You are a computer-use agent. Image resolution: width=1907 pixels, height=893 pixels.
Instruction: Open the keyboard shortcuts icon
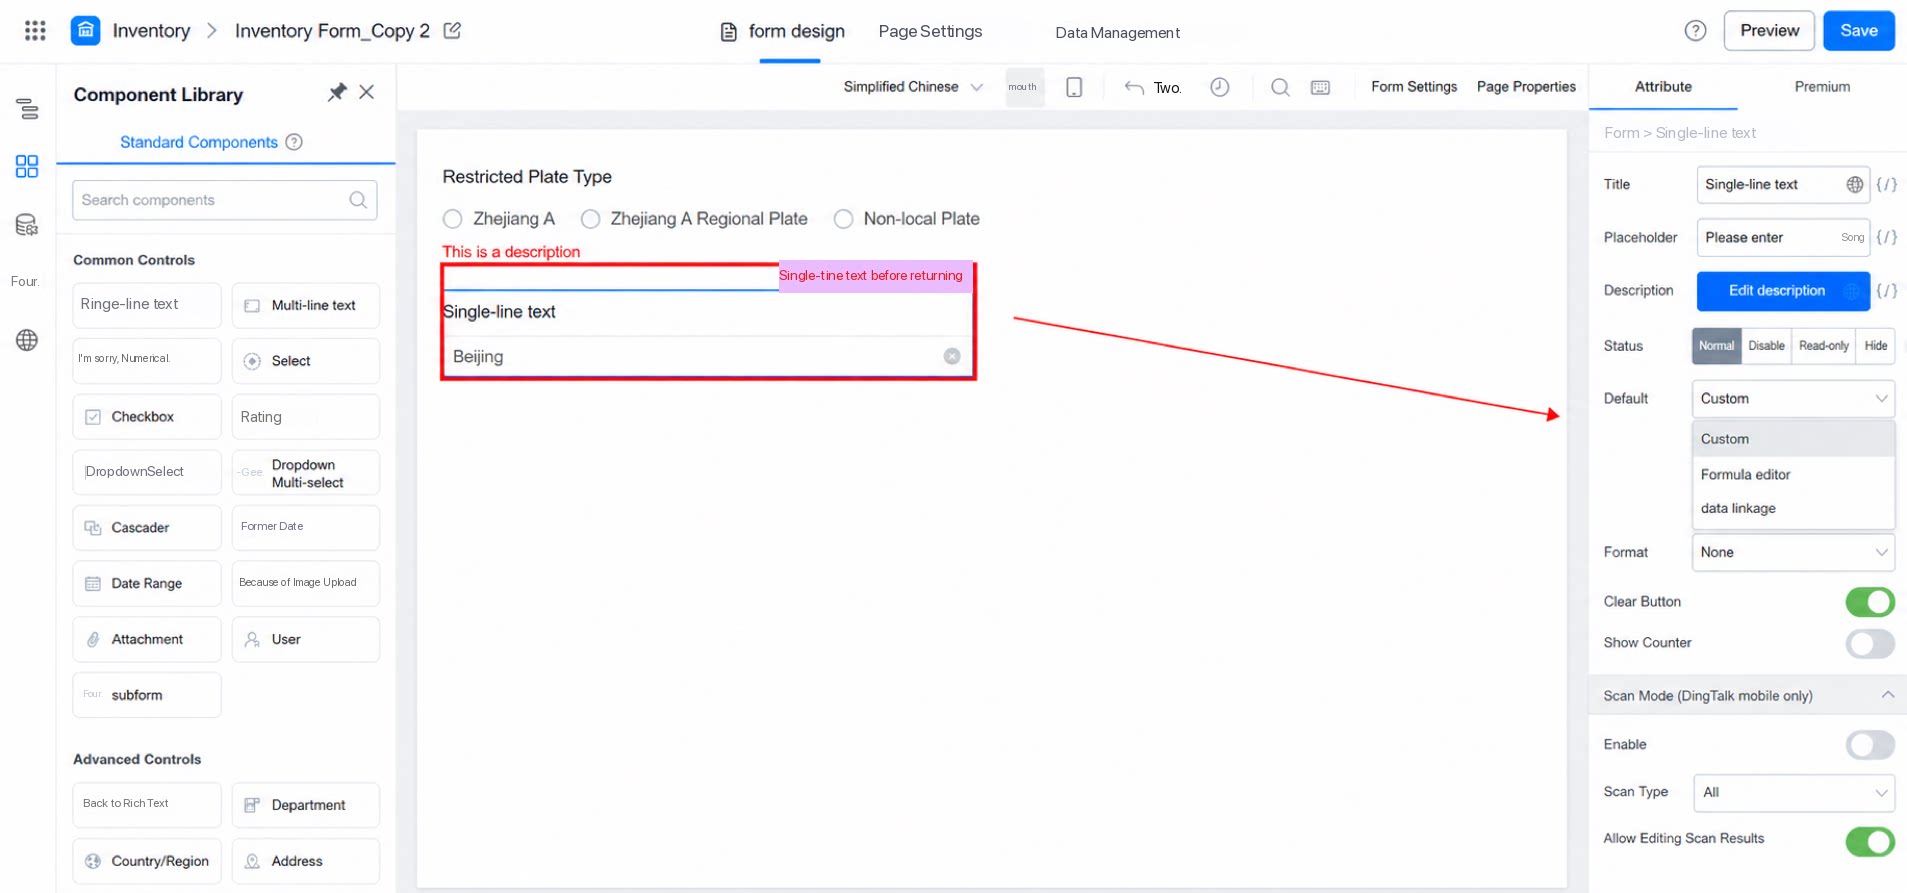(x=1320, y=88)
